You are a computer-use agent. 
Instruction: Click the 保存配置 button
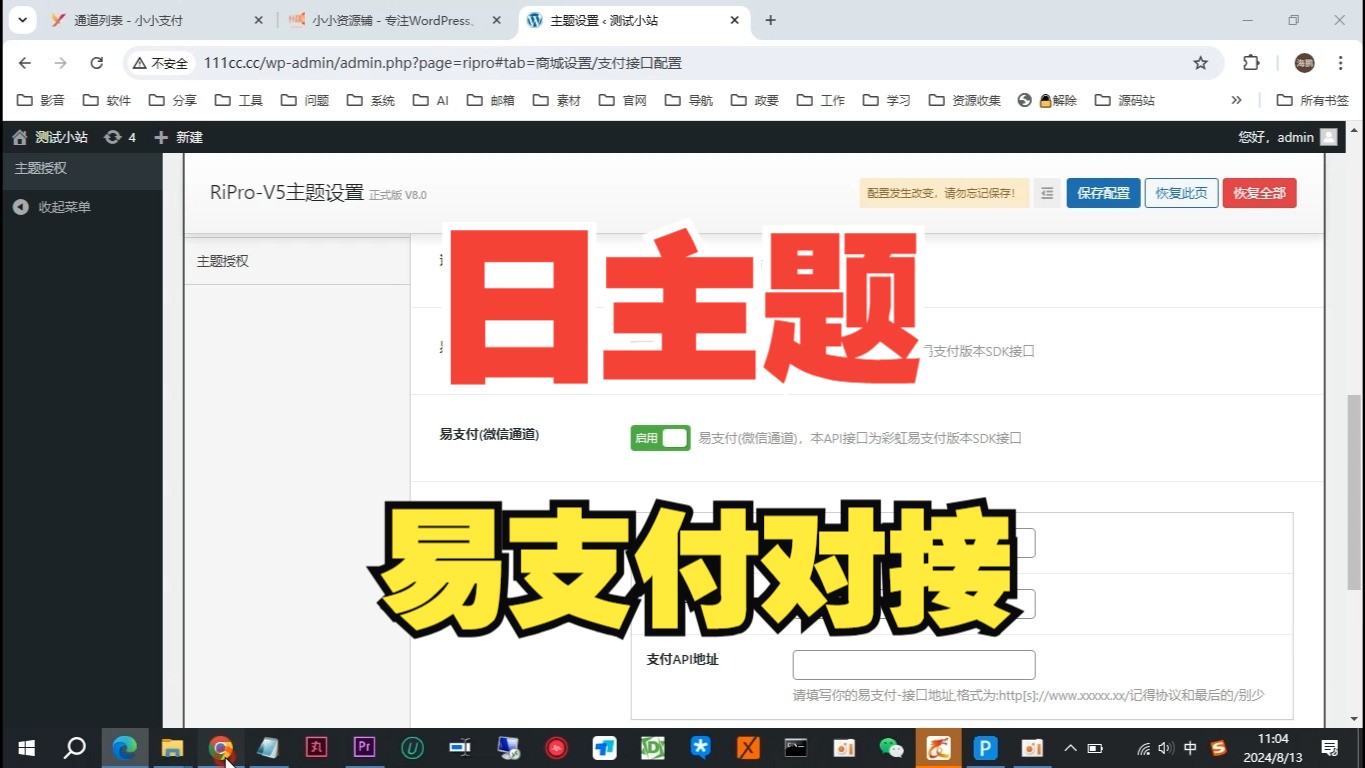[1102, 192]
